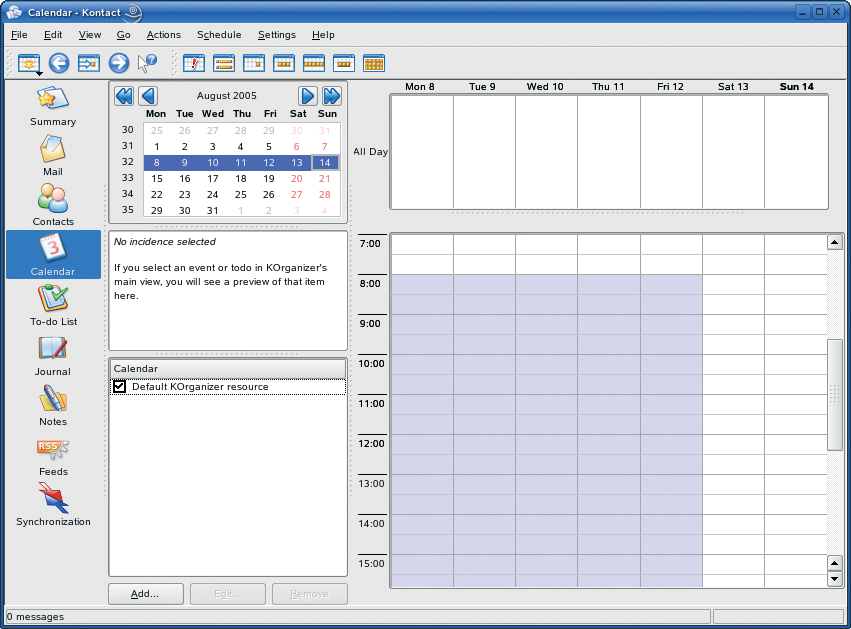The height and width of the screenshot is (629, 851).
Task: Open the To-do List component
Action: [x=53, y=305]
